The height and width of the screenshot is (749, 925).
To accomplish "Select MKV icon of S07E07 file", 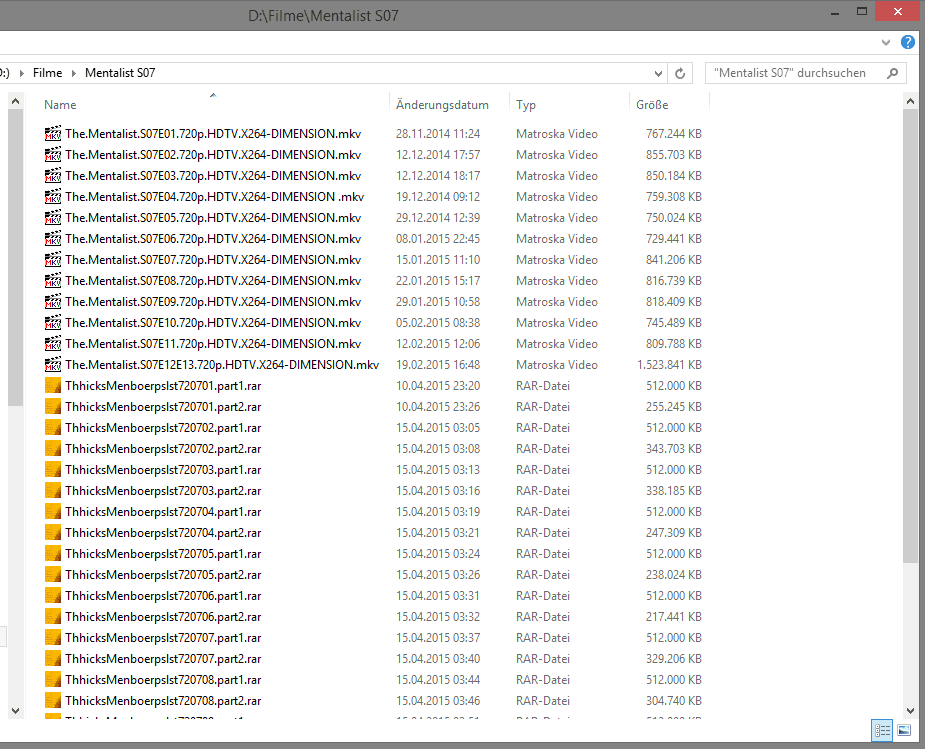I will click(x=53, y=259).
